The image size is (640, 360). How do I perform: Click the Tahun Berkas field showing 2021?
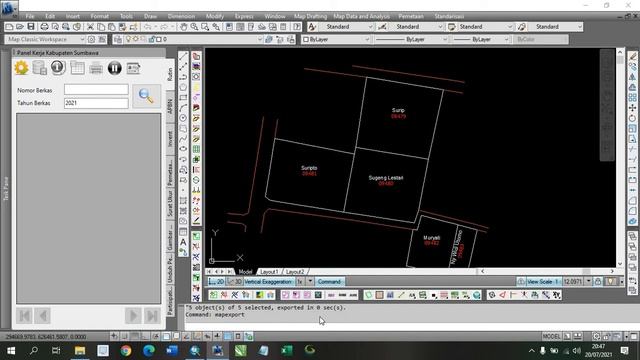96,103
